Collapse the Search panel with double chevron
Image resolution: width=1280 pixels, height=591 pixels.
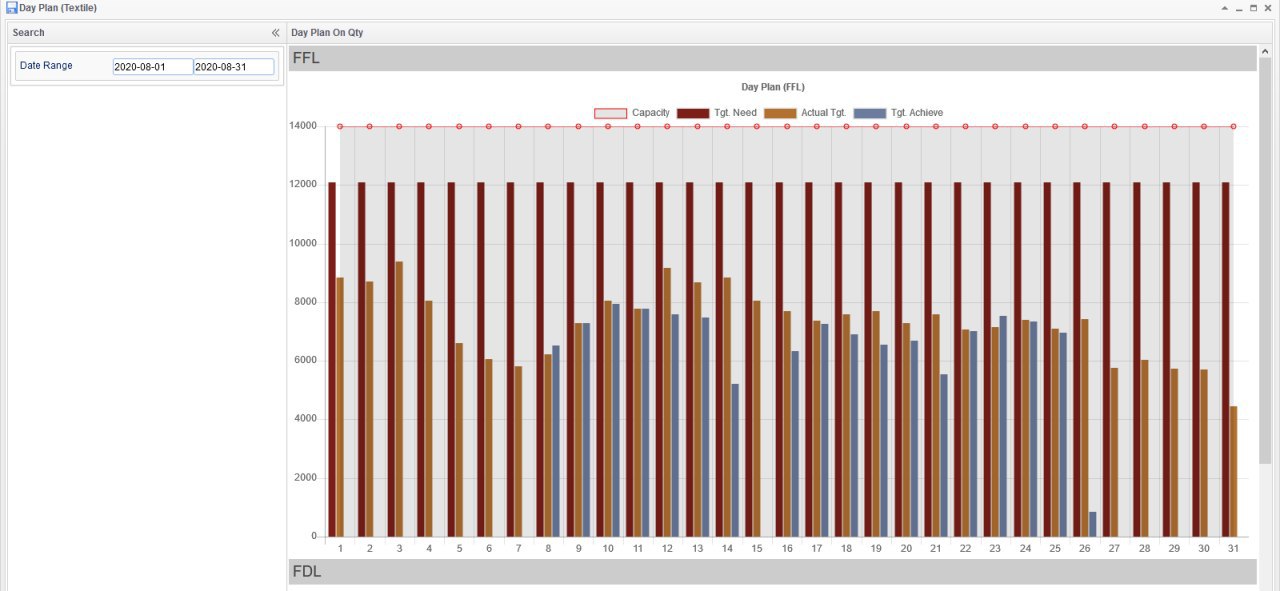[276, 33]
